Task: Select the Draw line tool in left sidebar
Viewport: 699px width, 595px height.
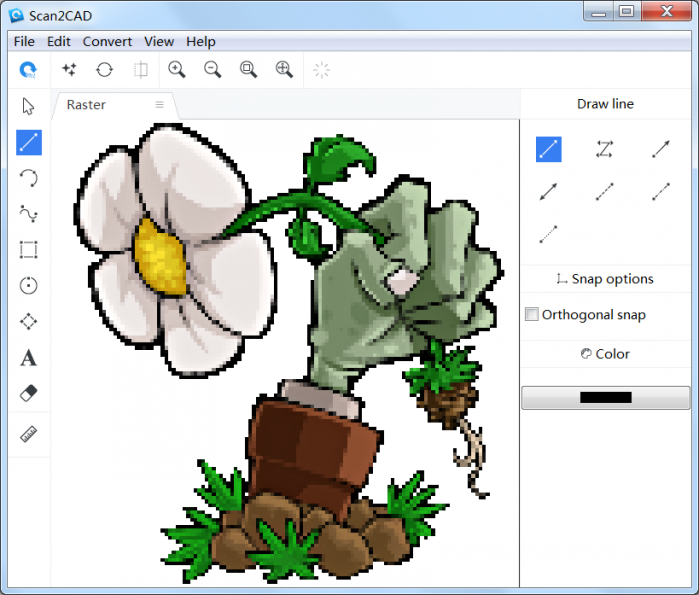Action: click(29, 143)
